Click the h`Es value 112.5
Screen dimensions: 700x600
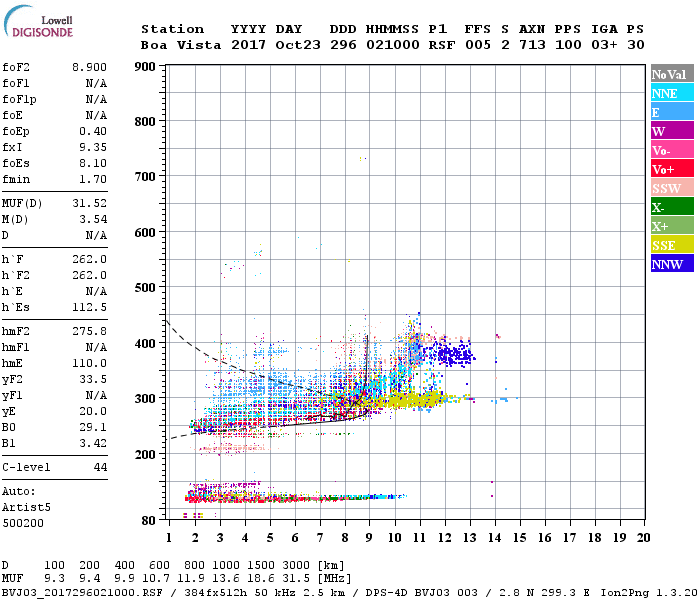coord(89,308)
